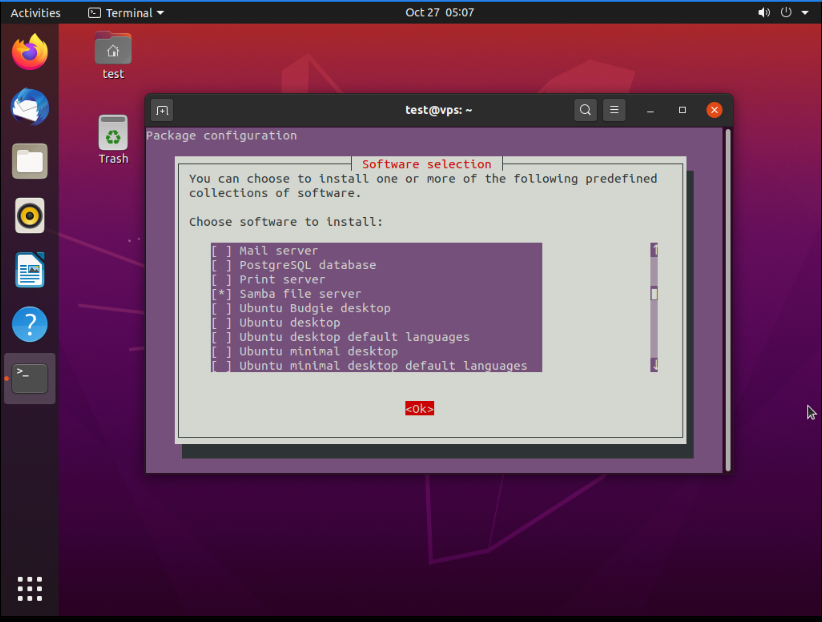The width and height of the screenshot is (822, 622).
Task: Open the clock Oct 27 05:07 menu
Action: (439, 13)
